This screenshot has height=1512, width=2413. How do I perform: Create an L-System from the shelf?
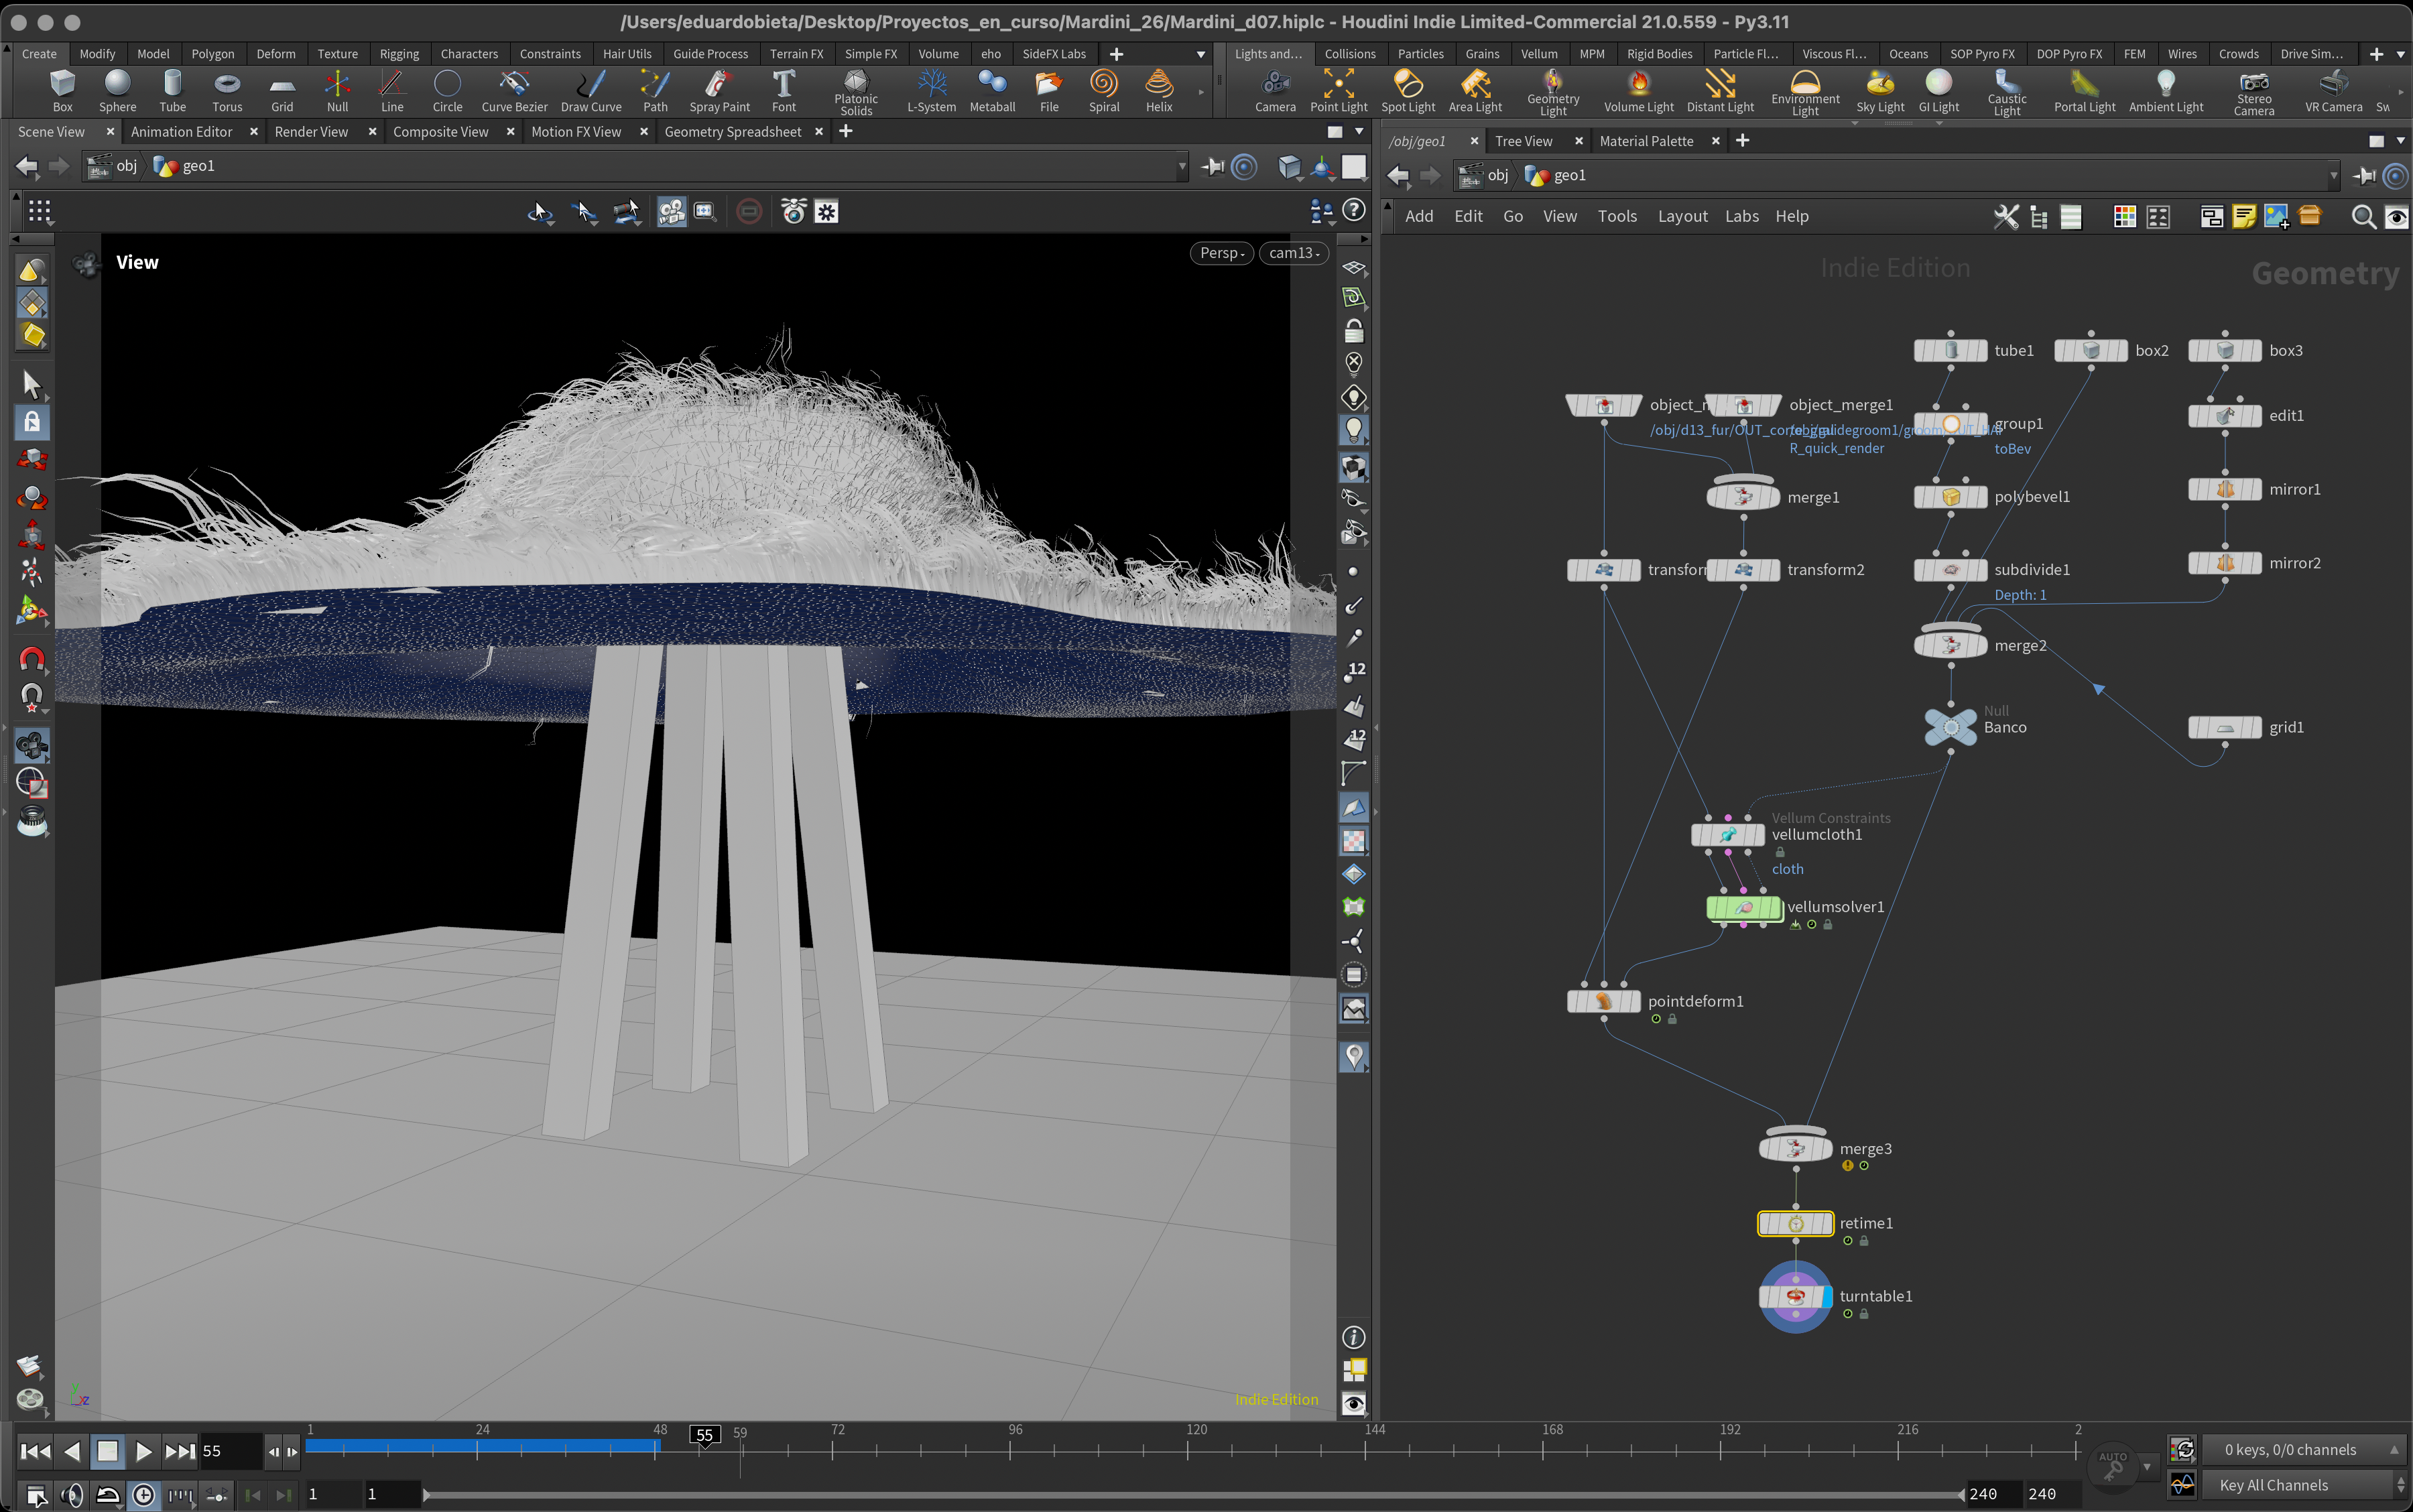click(x=931, y=89)
